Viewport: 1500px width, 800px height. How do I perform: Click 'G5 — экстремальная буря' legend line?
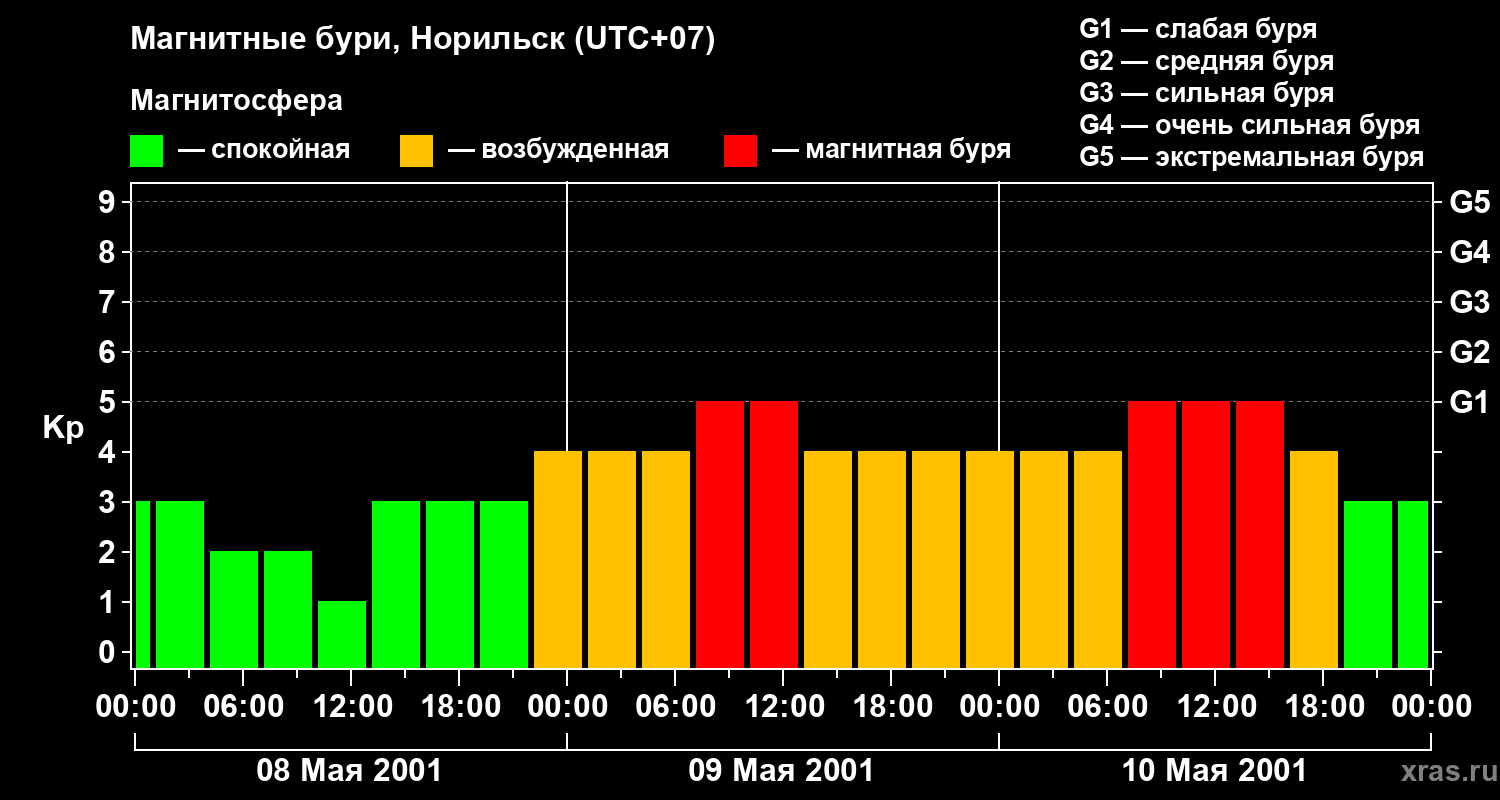(1252, 157)
